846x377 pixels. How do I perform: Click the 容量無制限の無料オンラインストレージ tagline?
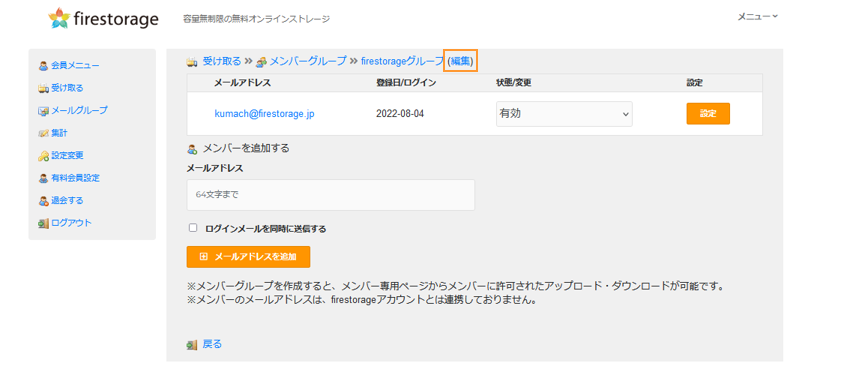pos(257,19)
